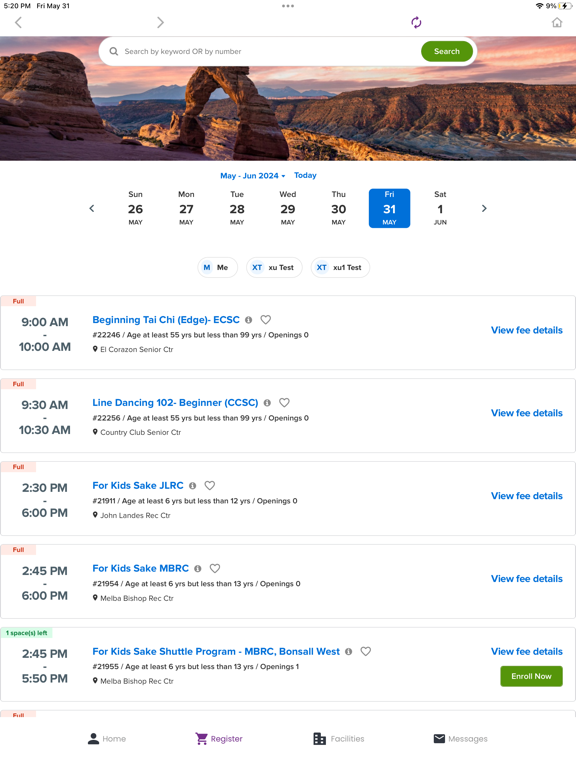Toggle the xu1 Test participant filter
The height and width of the screenshot is (768, 576).
(x=340, y=267)
